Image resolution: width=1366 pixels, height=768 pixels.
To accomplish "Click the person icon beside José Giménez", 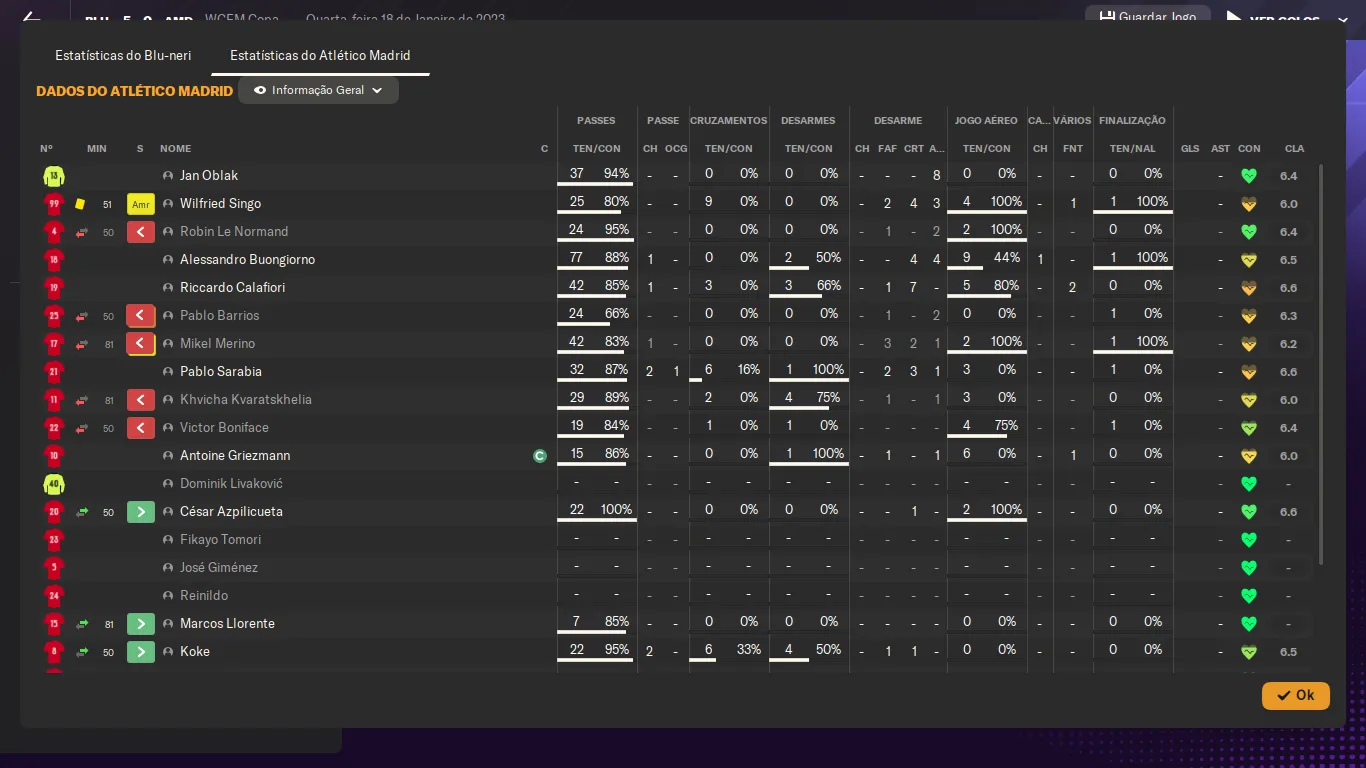I will (168, 568).
